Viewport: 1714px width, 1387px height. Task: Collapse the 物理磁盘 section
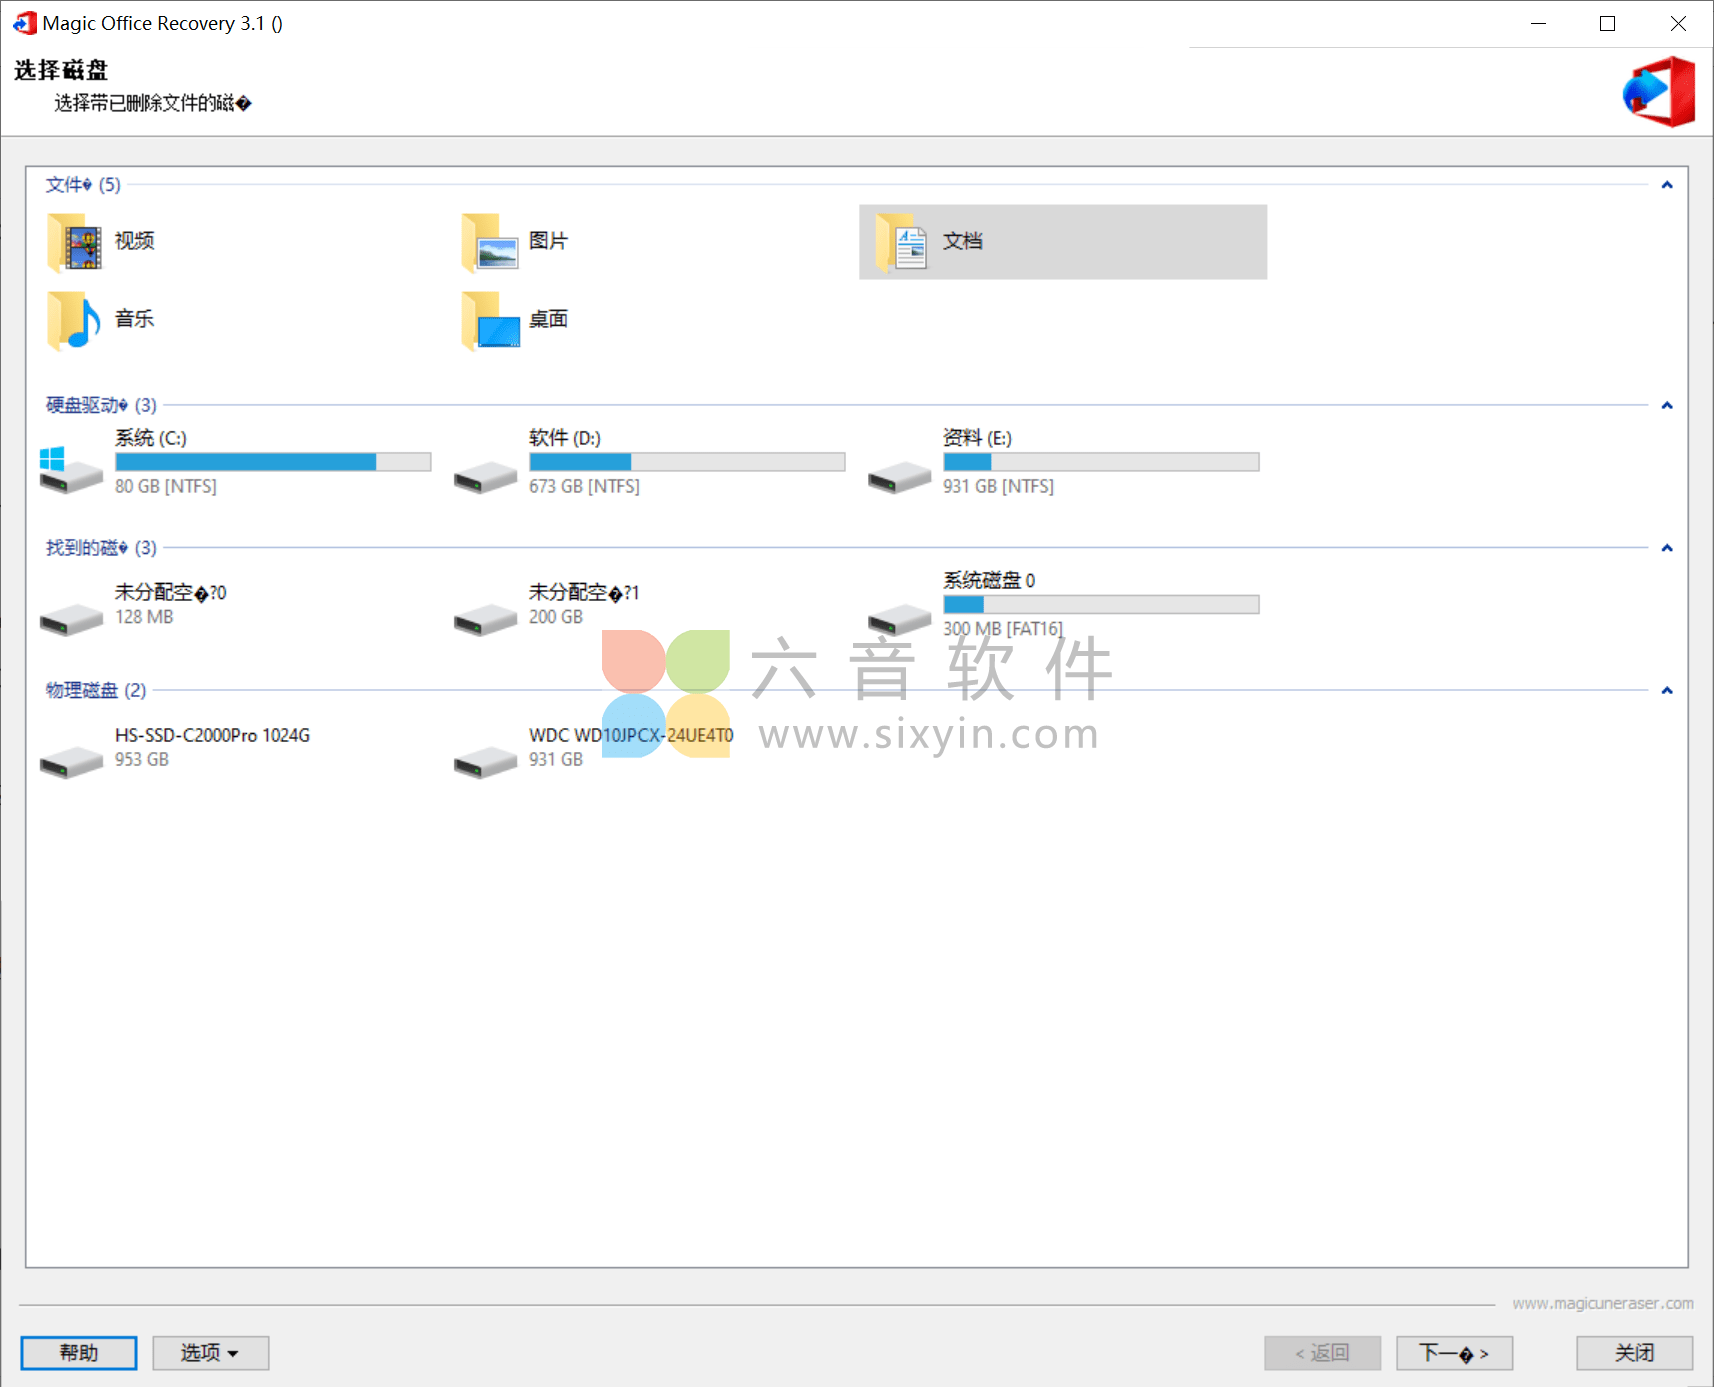(x=1666, y=690)
